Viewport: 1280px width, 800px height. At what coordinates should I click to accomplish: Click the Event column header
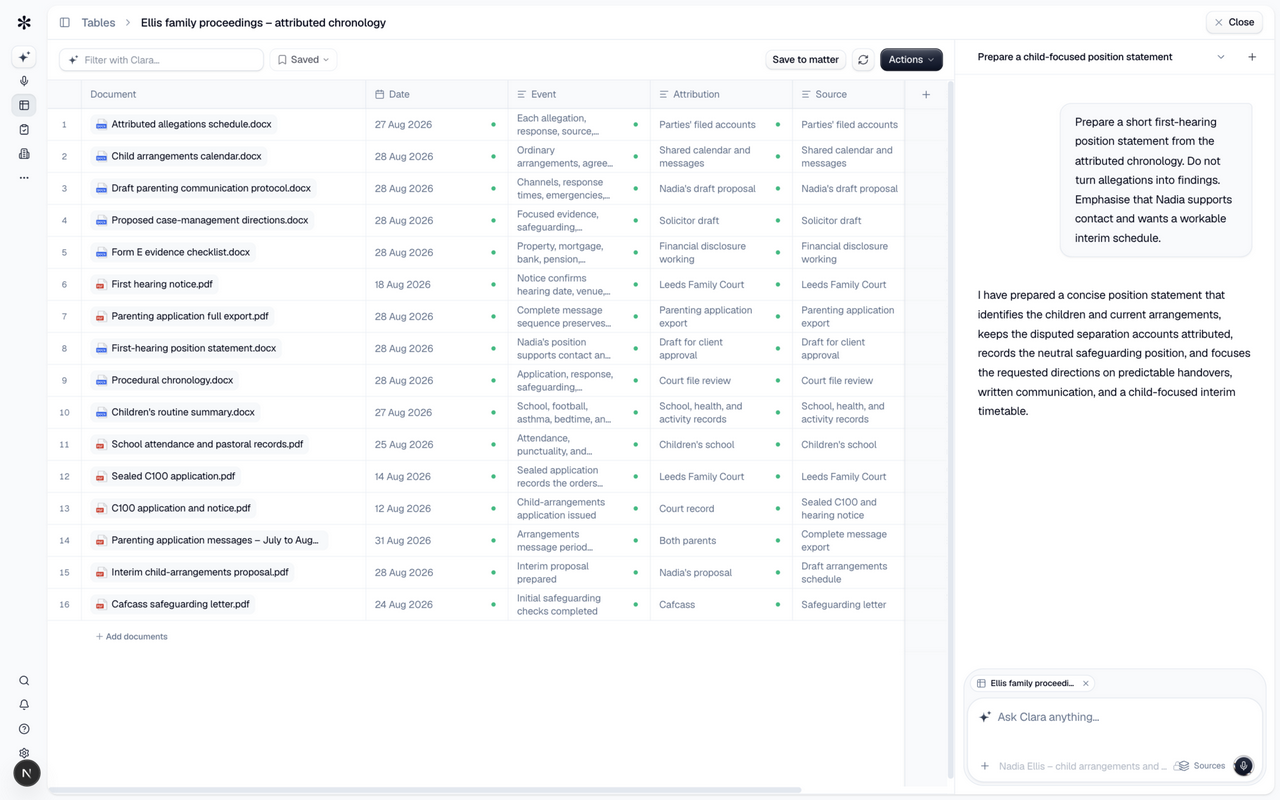(579, 94)
